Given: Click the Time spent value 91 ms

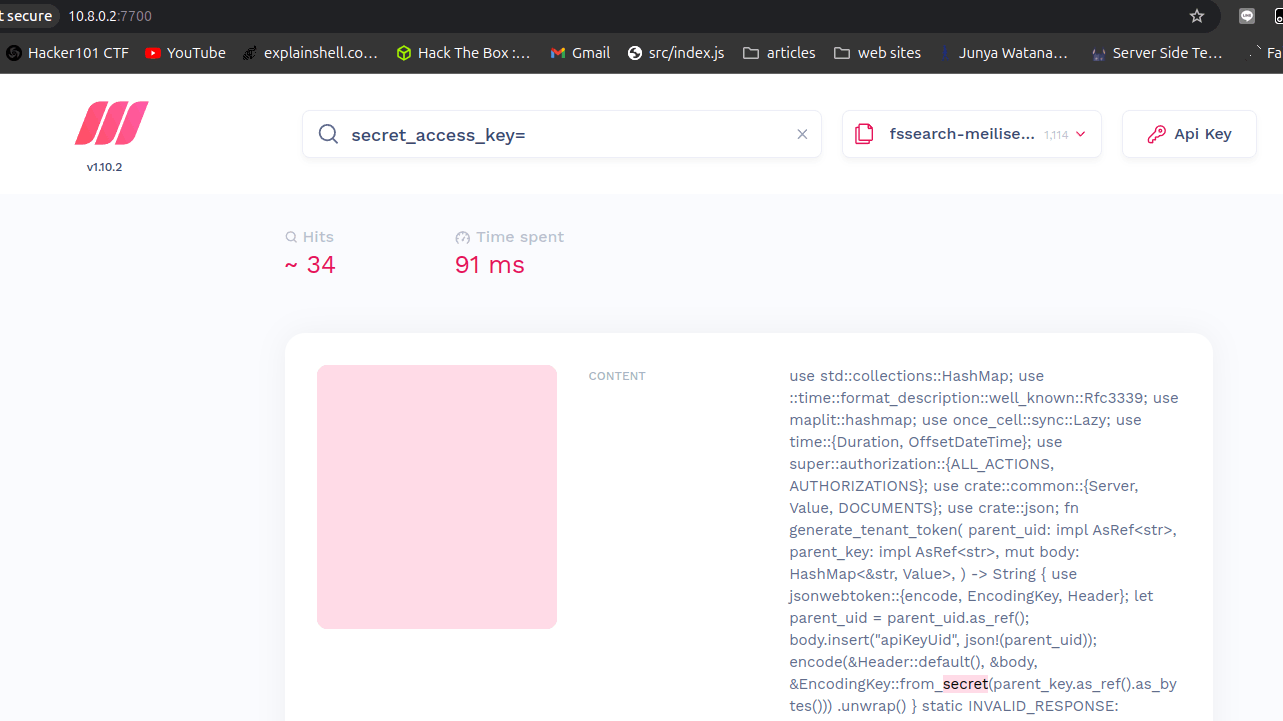Looking at the screenshot, I should tap(490, 265).
